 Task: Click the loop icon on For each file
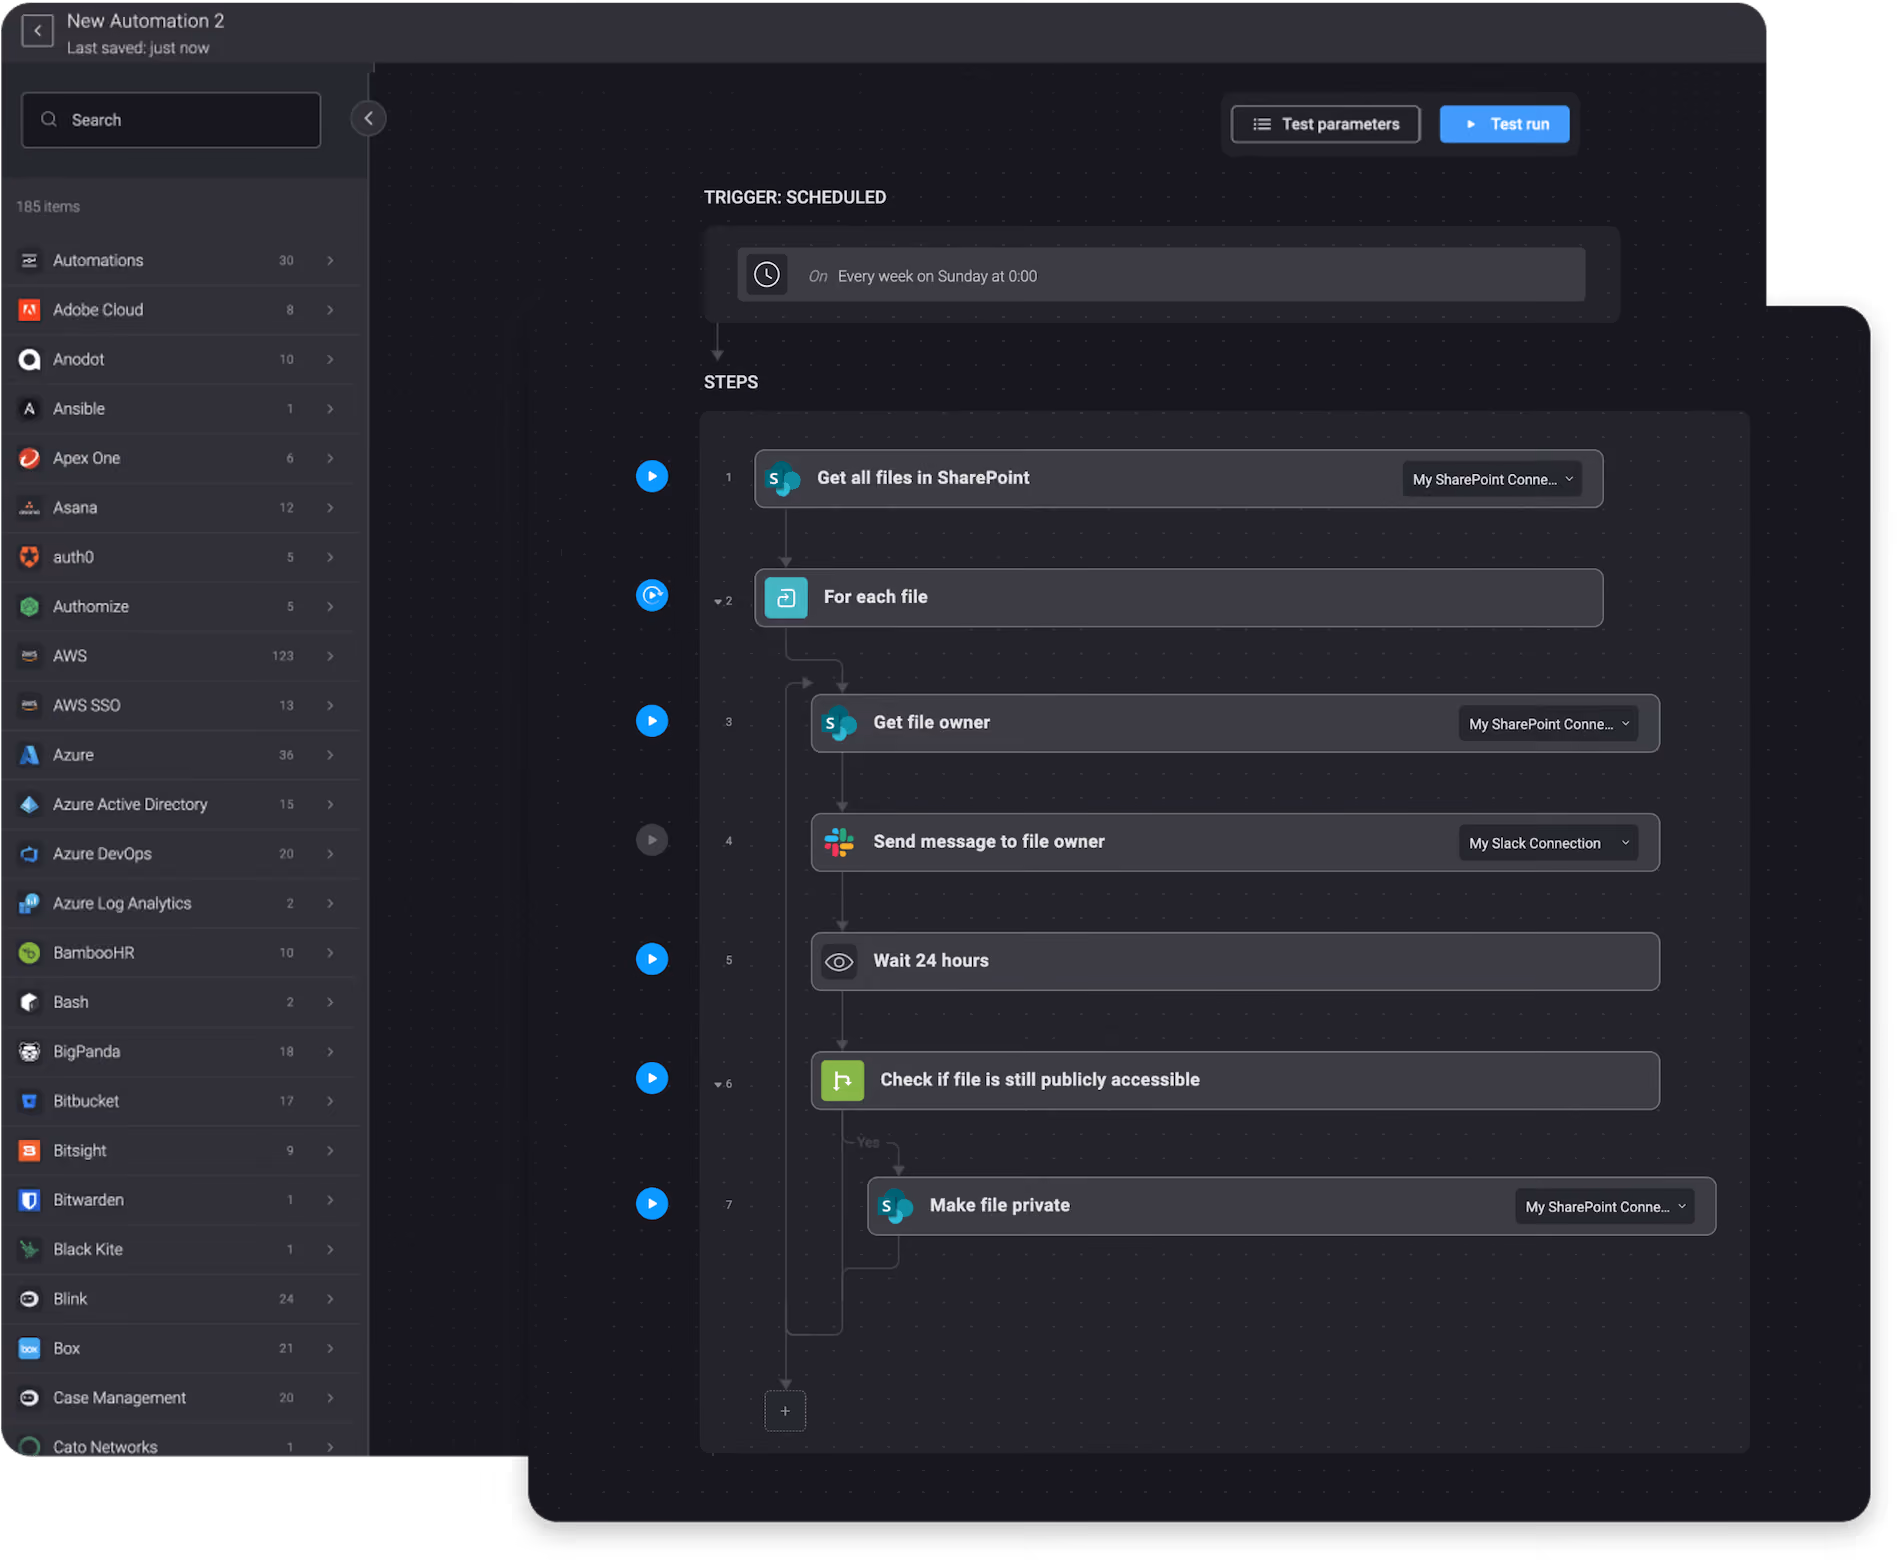click(786, 598)
